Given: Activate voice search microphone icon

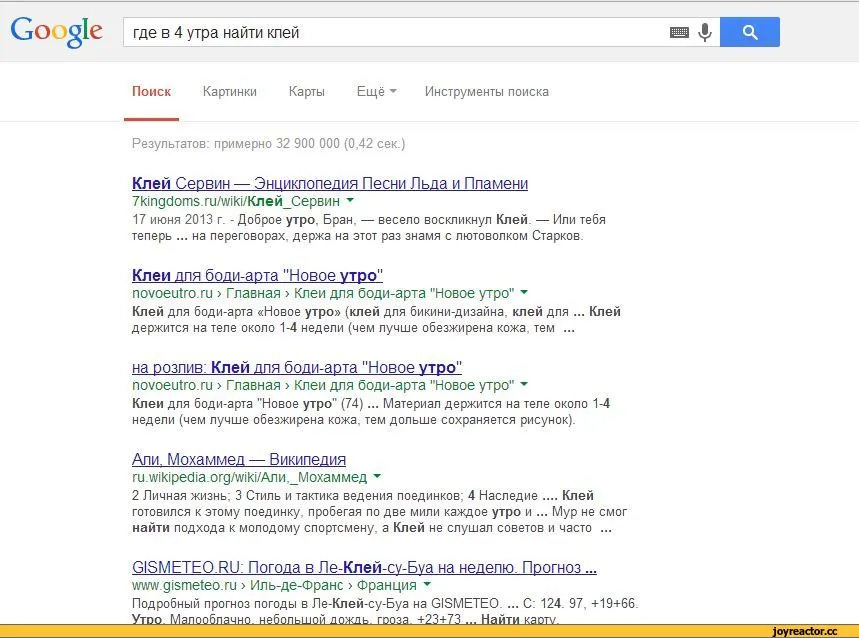Looking at the screenshot, I should [x=705, y=32].
